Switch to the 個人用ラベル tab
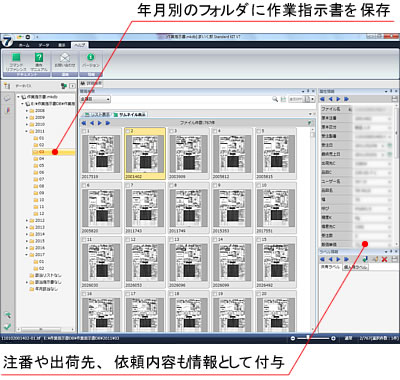Image resolution: width=400 pixels, height=380 pixels. pyautogui.click(x=355, y=267)
